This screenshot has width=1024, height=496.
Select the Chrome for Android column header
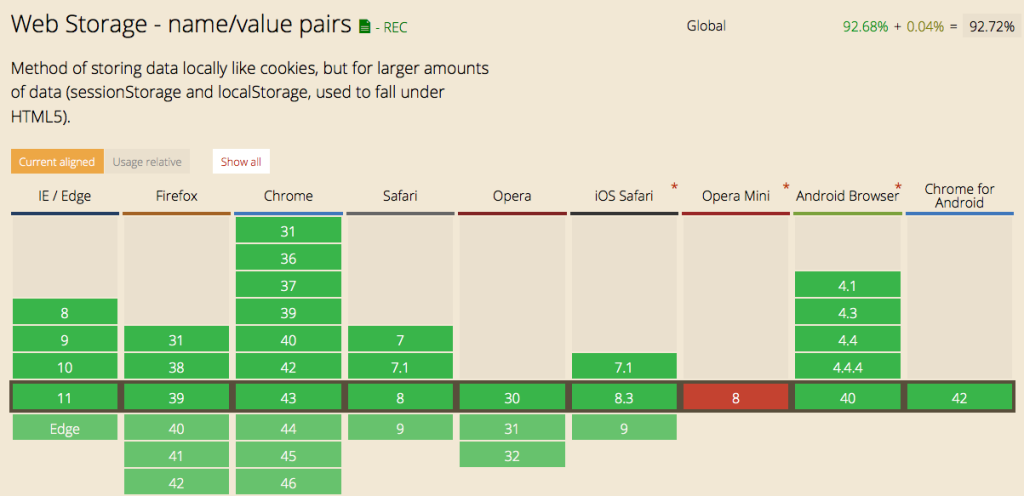coord(959,196)
